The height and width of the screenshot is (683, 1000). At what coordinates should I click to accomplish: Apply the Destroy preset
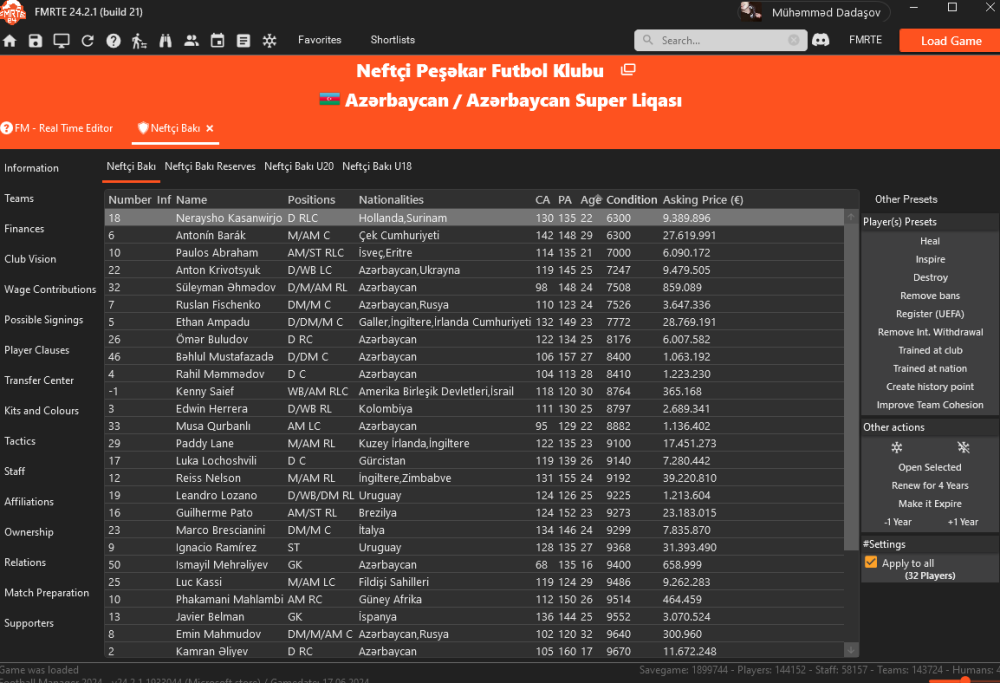[930, 277]
